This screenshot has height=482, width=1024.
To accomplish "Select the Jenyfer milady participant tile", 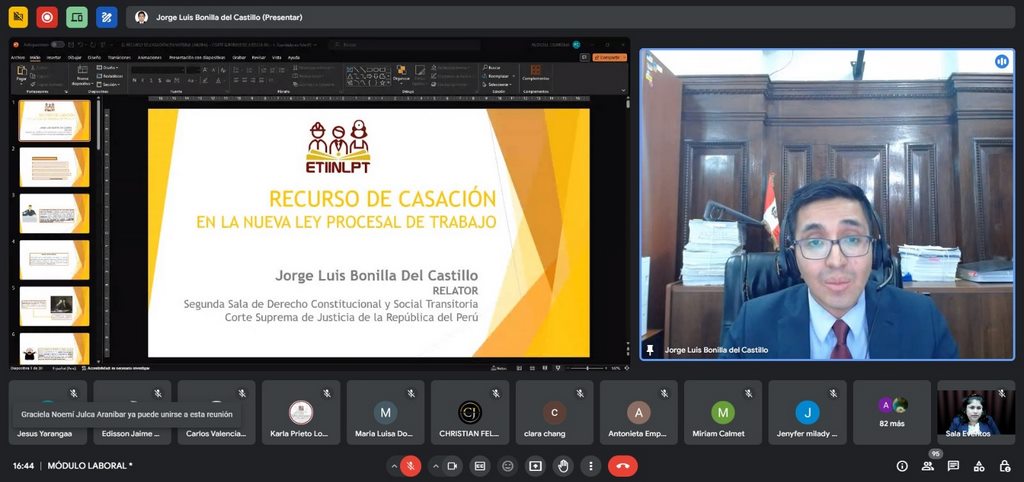I will pos(807,412).
